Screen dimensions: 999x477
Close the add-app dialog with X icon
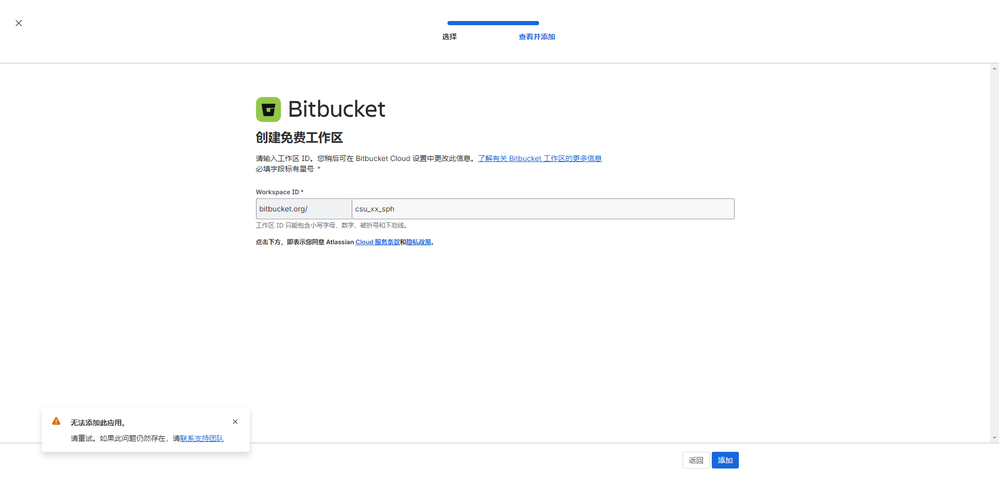pyautogui.click(x=18, y=23)
